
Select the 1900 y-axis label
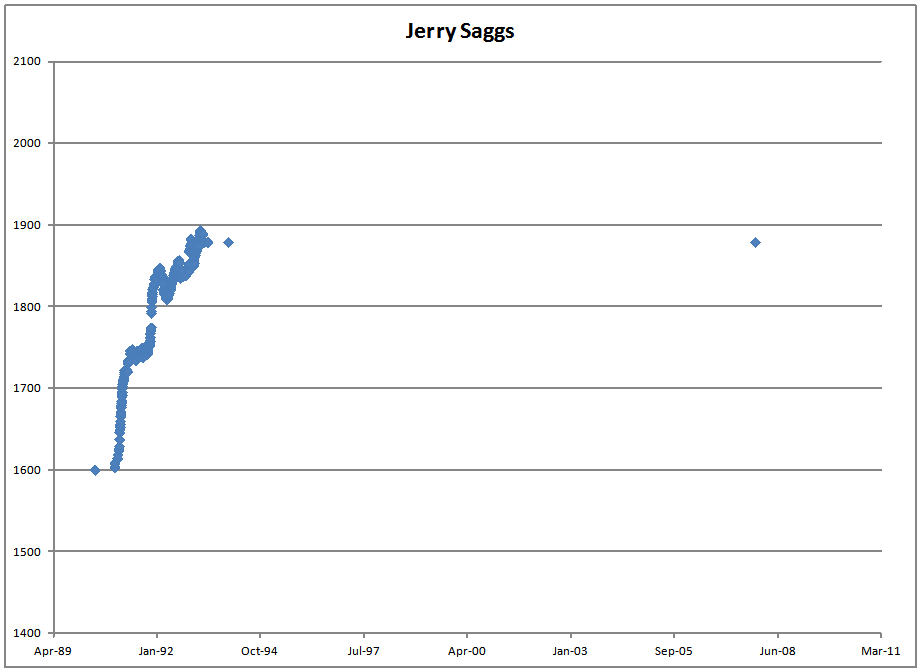tap(28, 225)
